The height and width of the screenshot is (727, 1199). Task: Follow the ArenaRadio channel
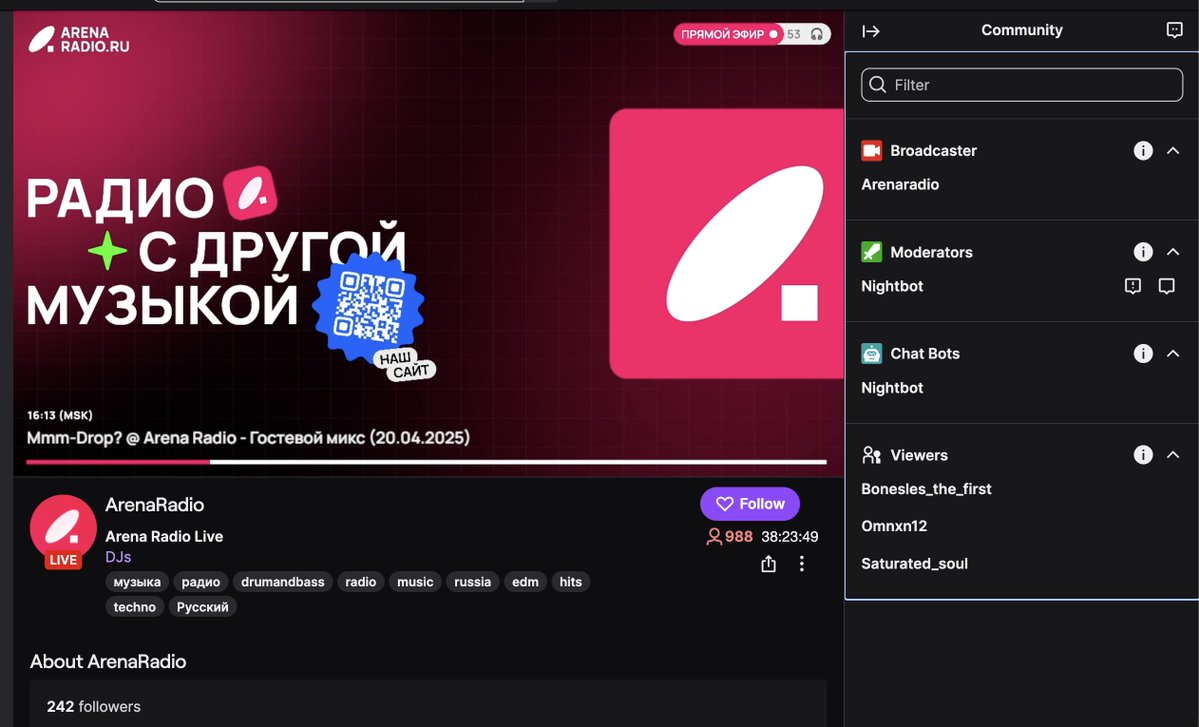[x=749, y=504]
